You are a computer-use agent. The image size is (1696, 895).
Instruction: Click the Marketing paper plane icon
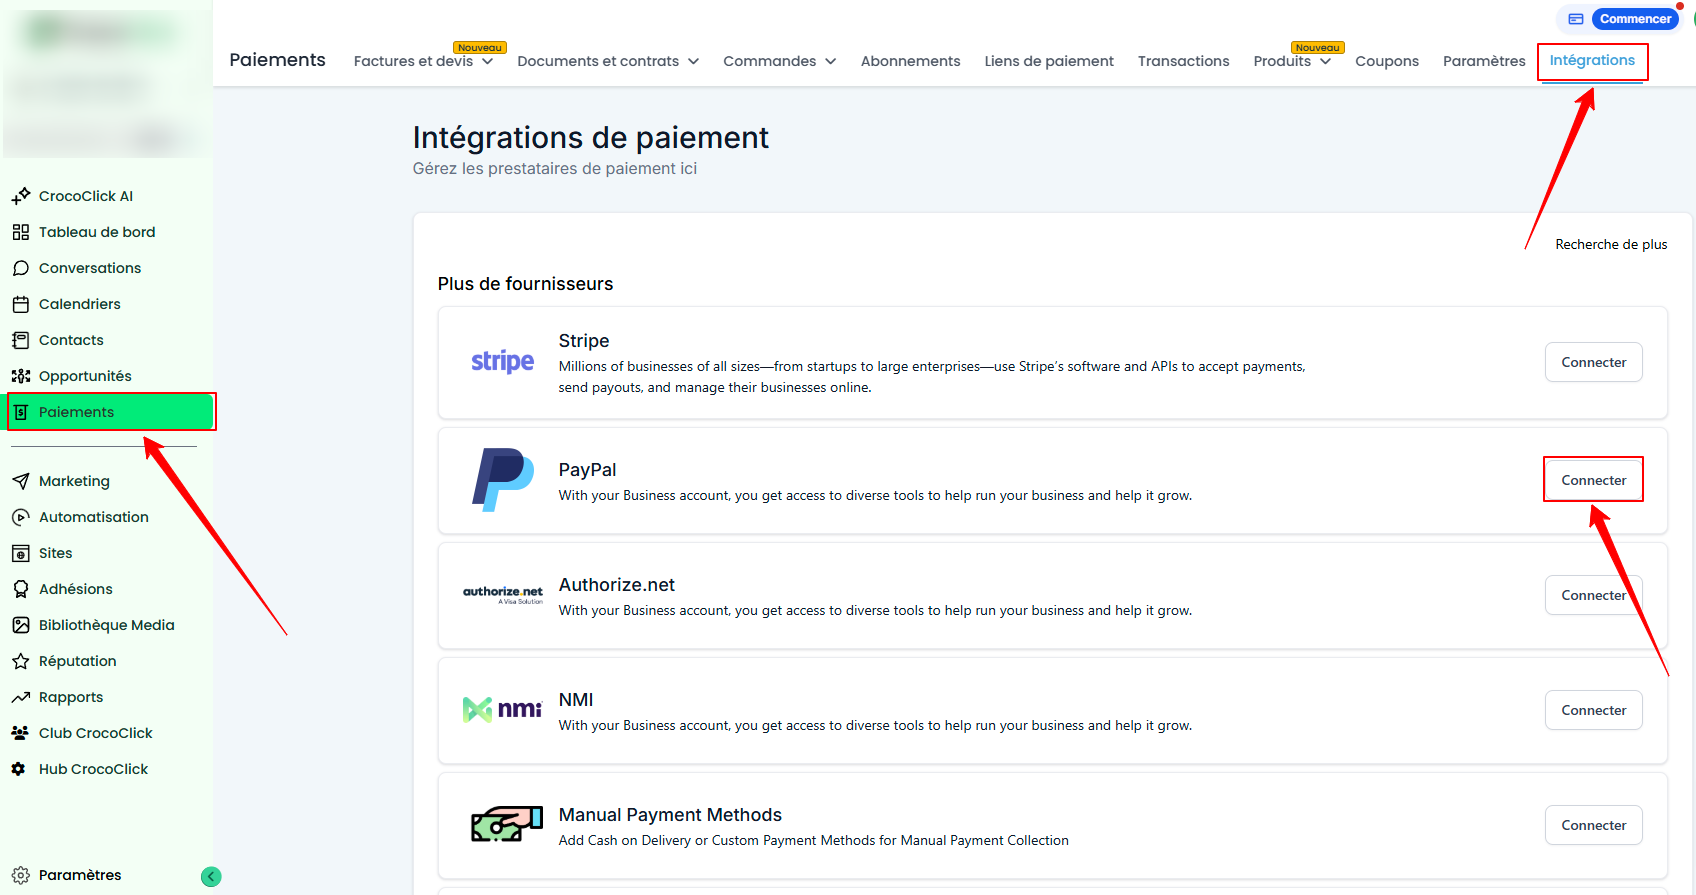tap(21, 481)
